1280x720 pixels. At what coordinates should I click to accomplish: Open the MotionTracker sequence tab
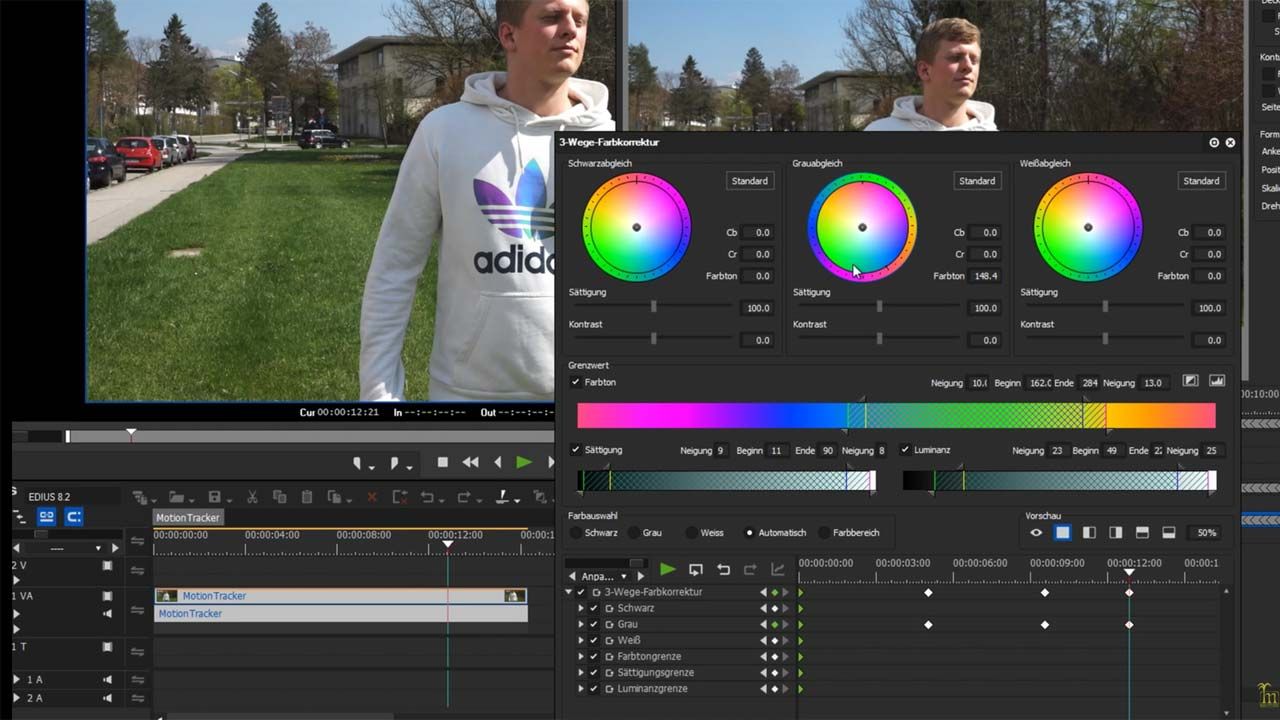point(189,517)
